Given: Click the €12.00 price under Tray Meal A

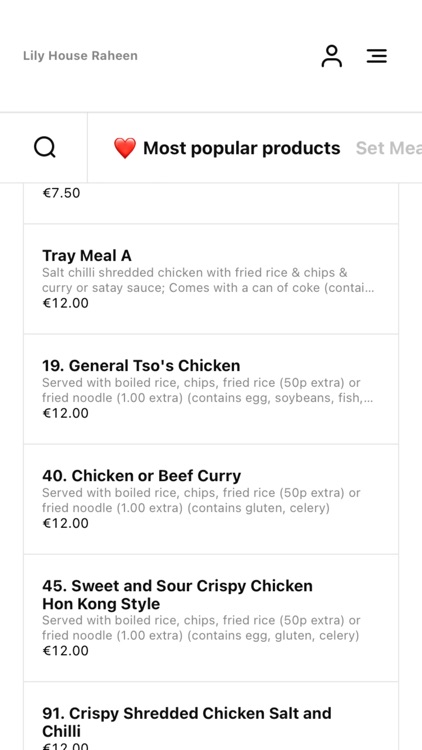Looking at the screenshot, I should (66, 303).
